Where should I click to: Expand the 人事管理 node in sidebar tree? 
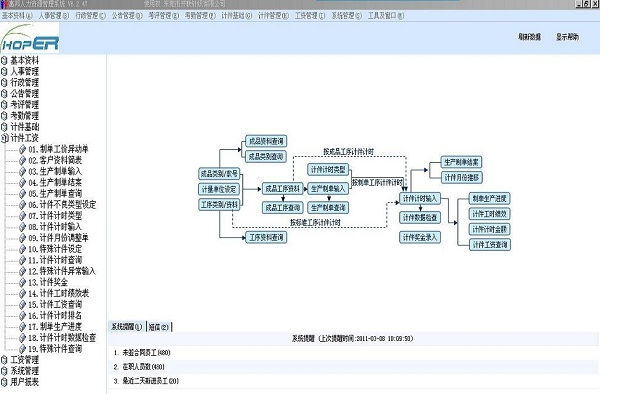4,71
